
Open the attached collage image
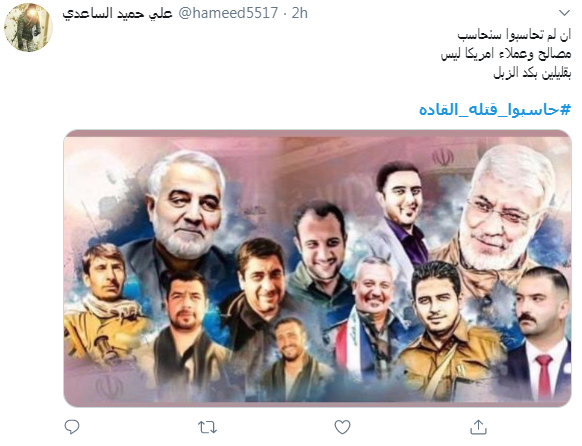[x=317, y=268]
